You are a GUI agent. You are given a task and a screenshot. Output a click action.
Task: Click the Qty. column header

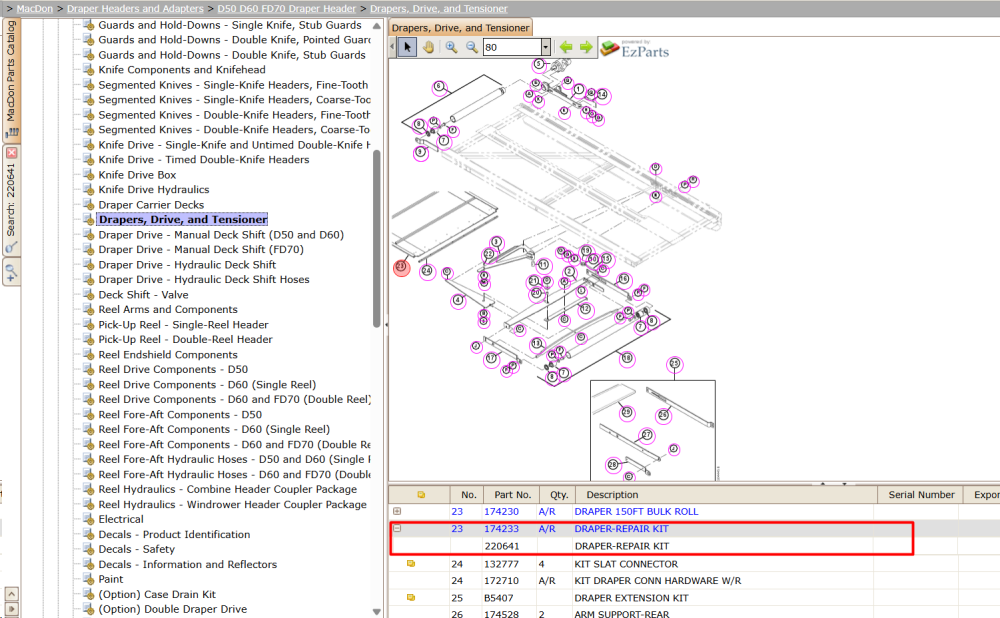point(559,494)
